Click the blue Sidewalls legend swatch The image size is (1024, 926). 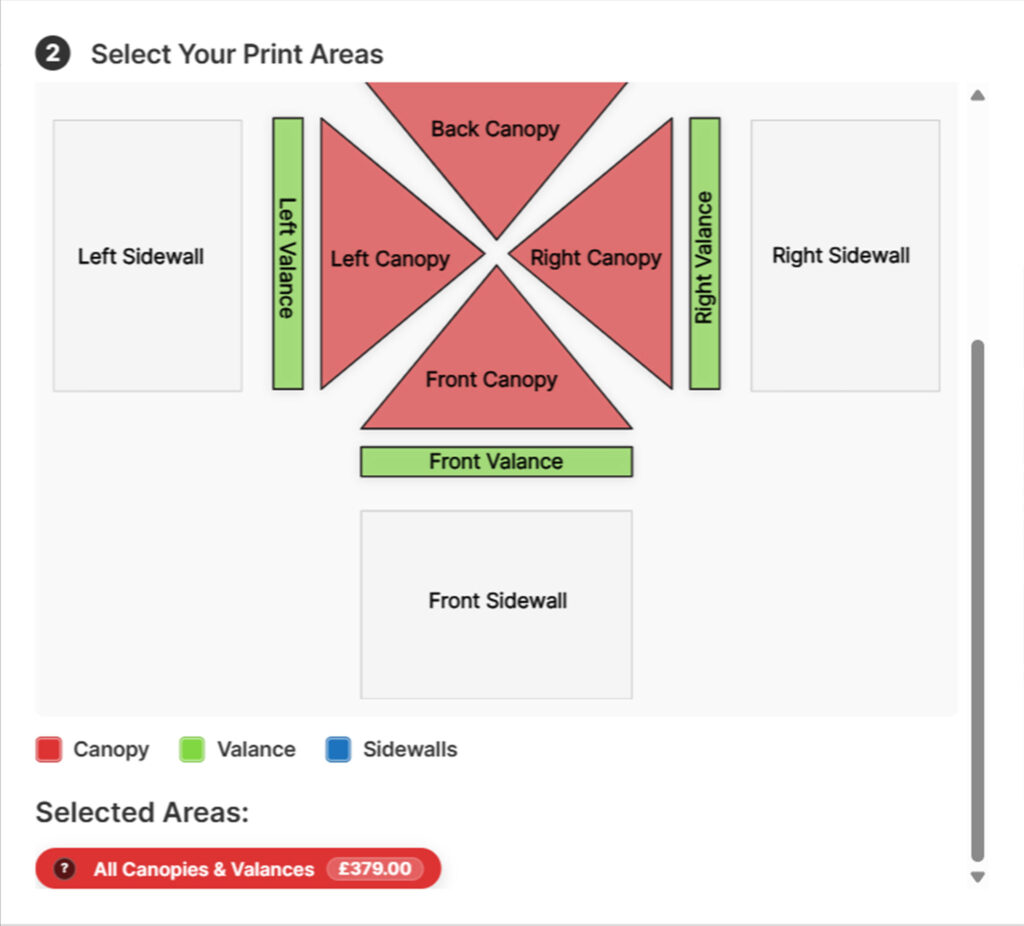pos(338,750)
